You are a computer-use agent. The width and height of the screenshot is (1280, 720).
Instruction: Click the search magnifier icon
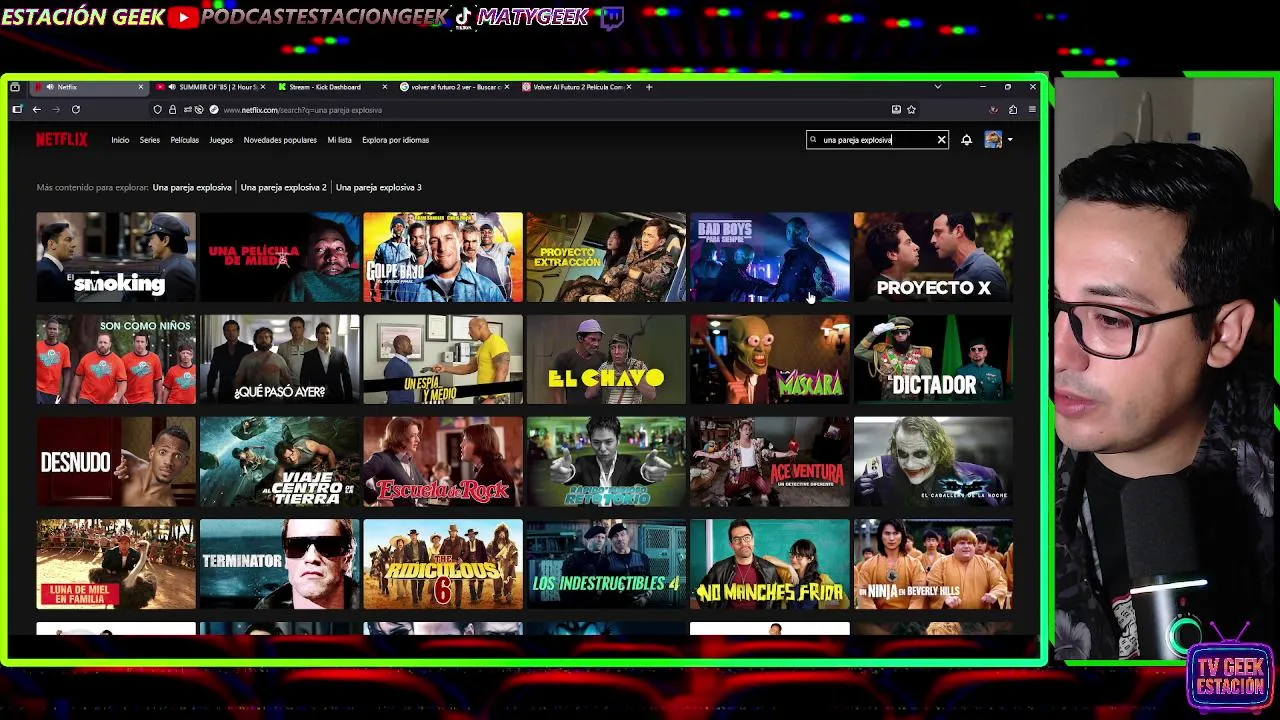pos(813,140)
